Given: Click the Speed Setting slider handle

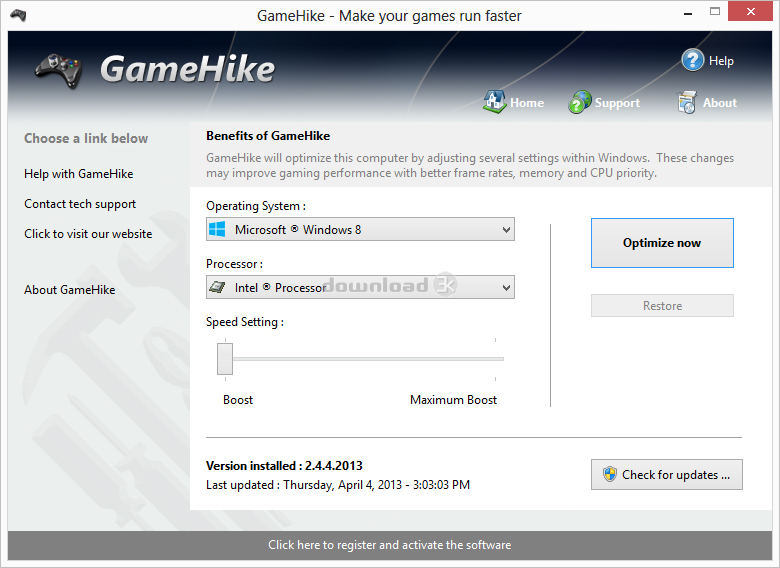Looking at the screenshot, I should point(225,358).
